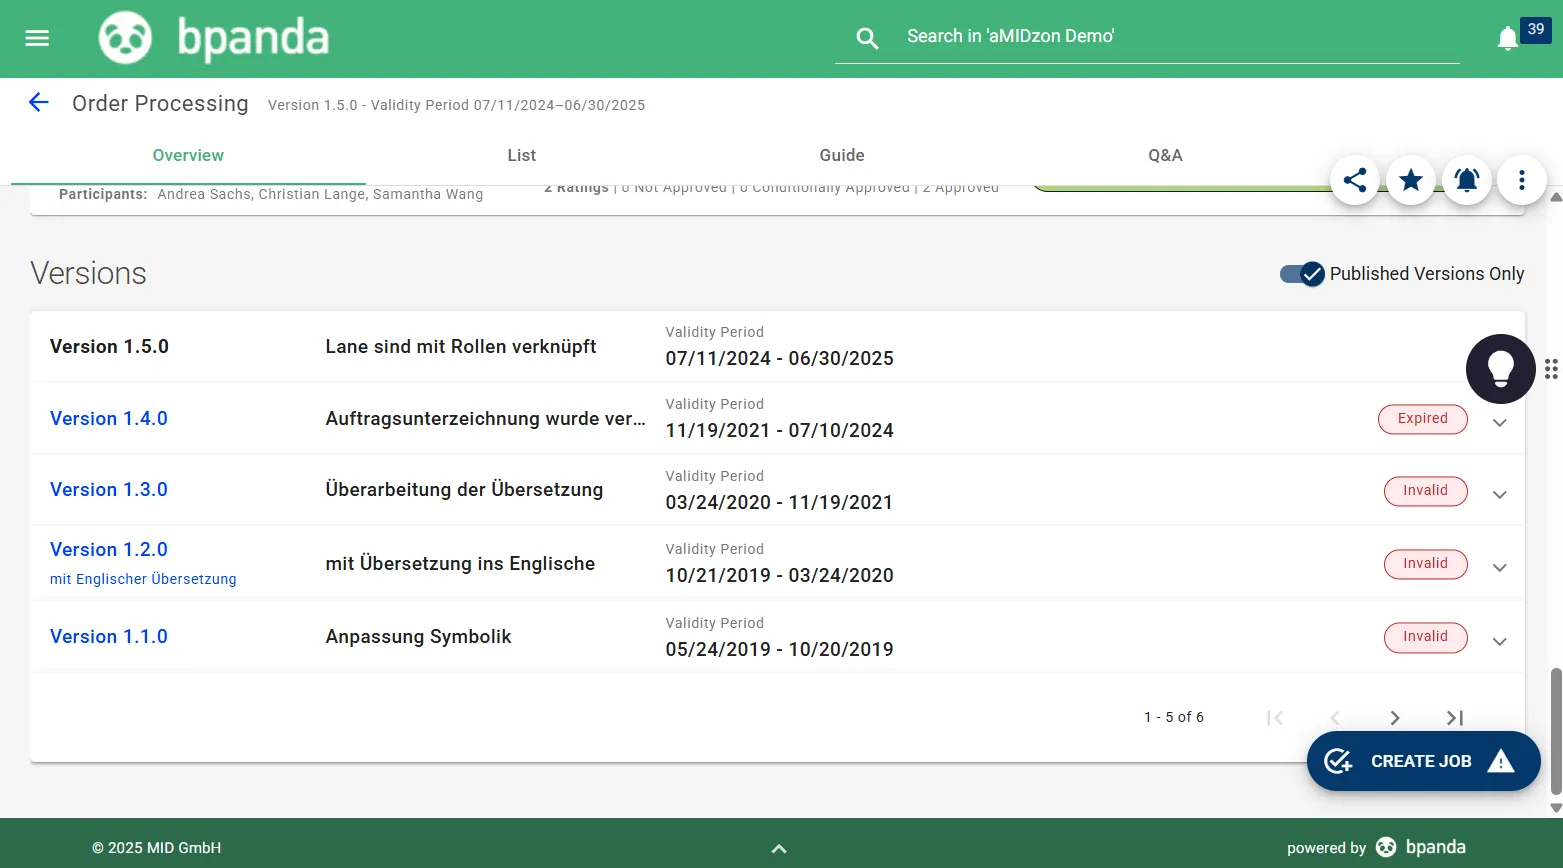Click Invalid badge on Version 1.3.0

point(1426,491)
